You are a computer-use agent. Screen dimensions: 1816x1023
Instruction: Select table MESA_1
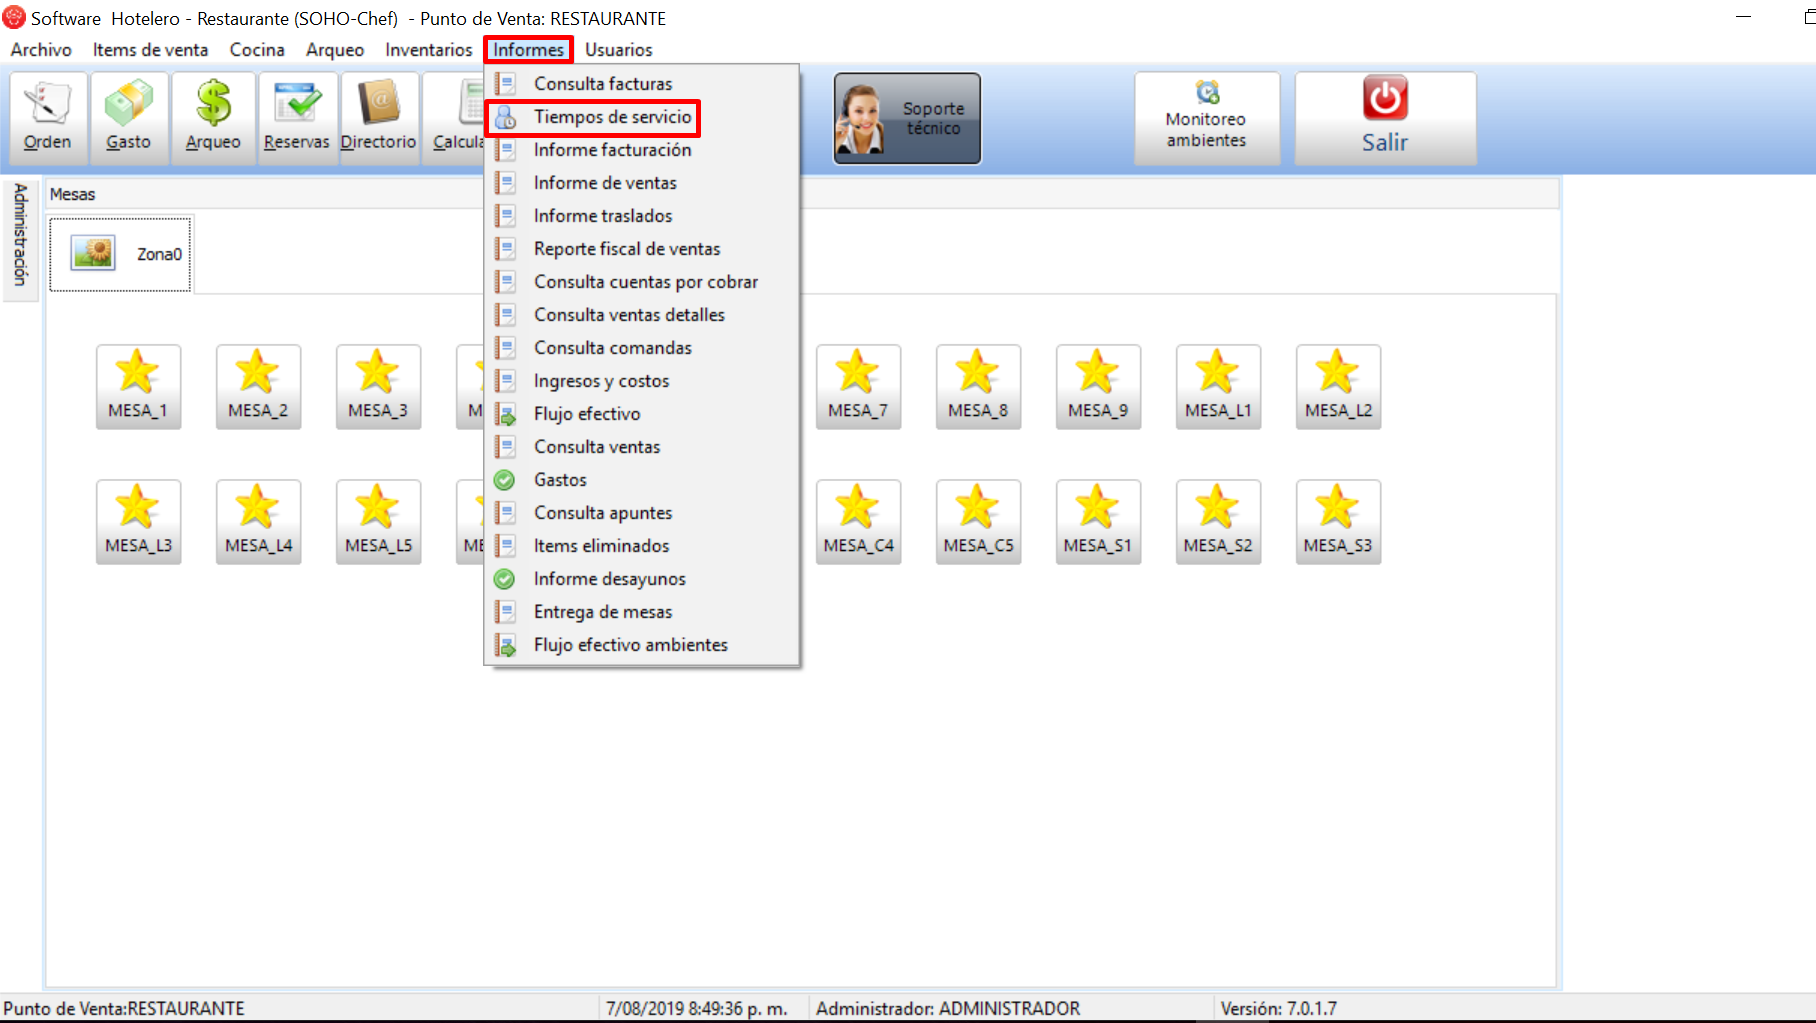coord(138,387)
